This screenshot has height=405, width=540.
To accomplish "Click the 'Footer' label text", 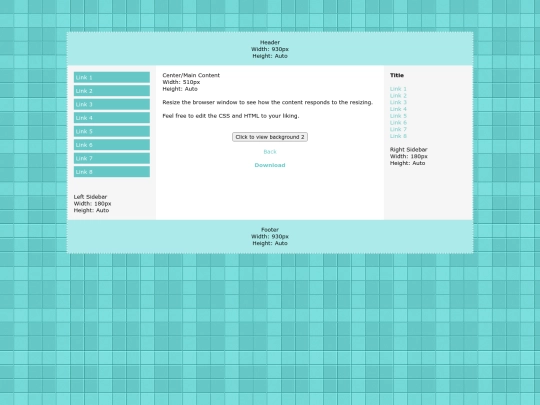I will tap(270, 230).
